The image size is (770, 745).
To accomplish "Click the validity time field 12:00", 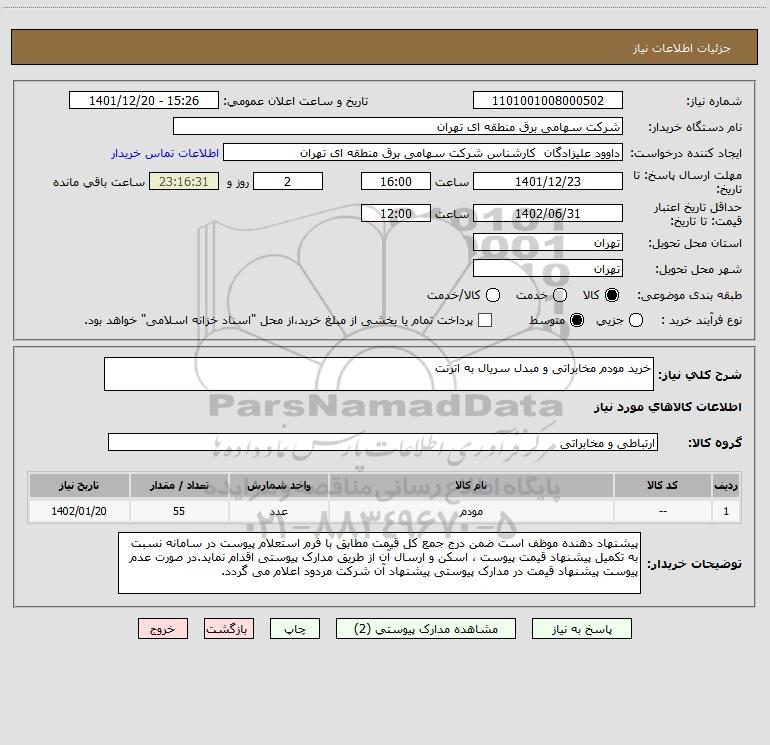I will pos(396,213).
